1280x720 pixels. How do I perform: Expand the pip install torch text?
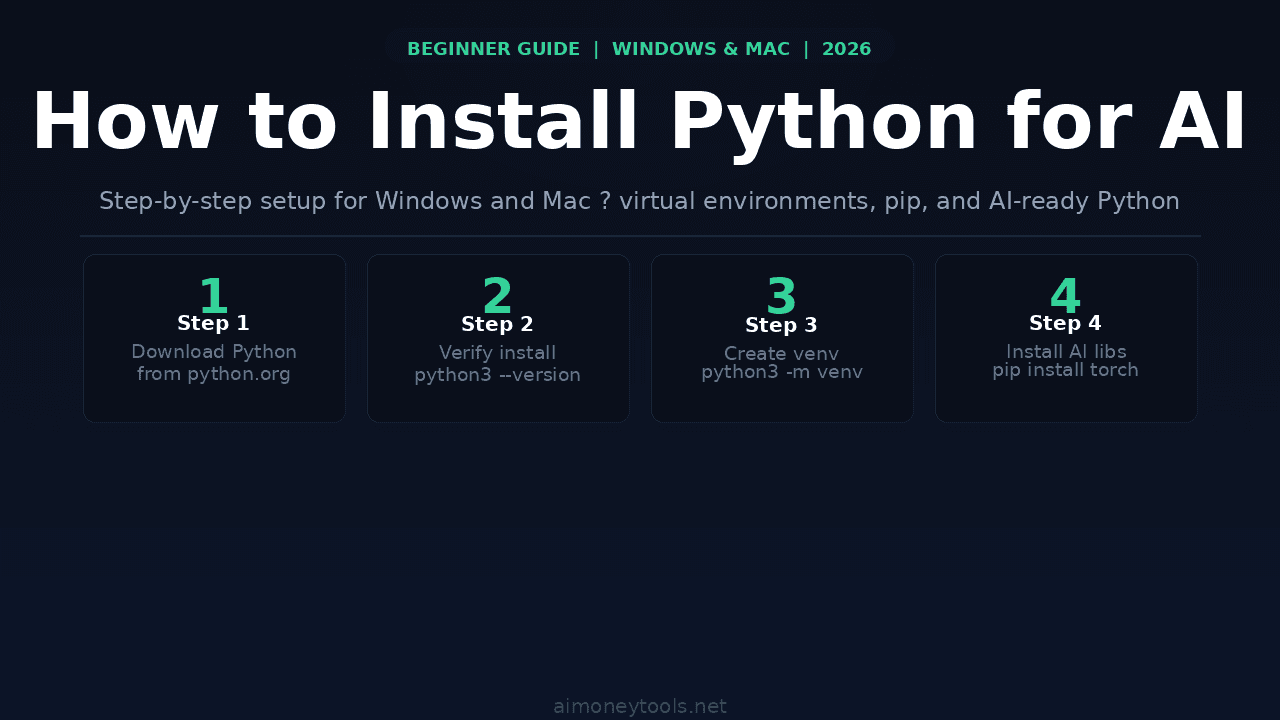[x=1065, y=369]
